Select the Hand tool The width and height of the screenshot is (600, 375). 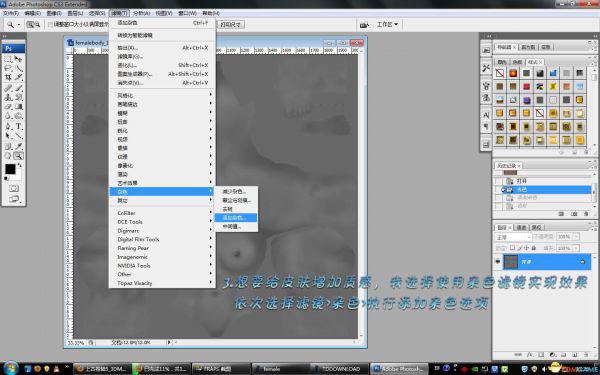(8, 156)
